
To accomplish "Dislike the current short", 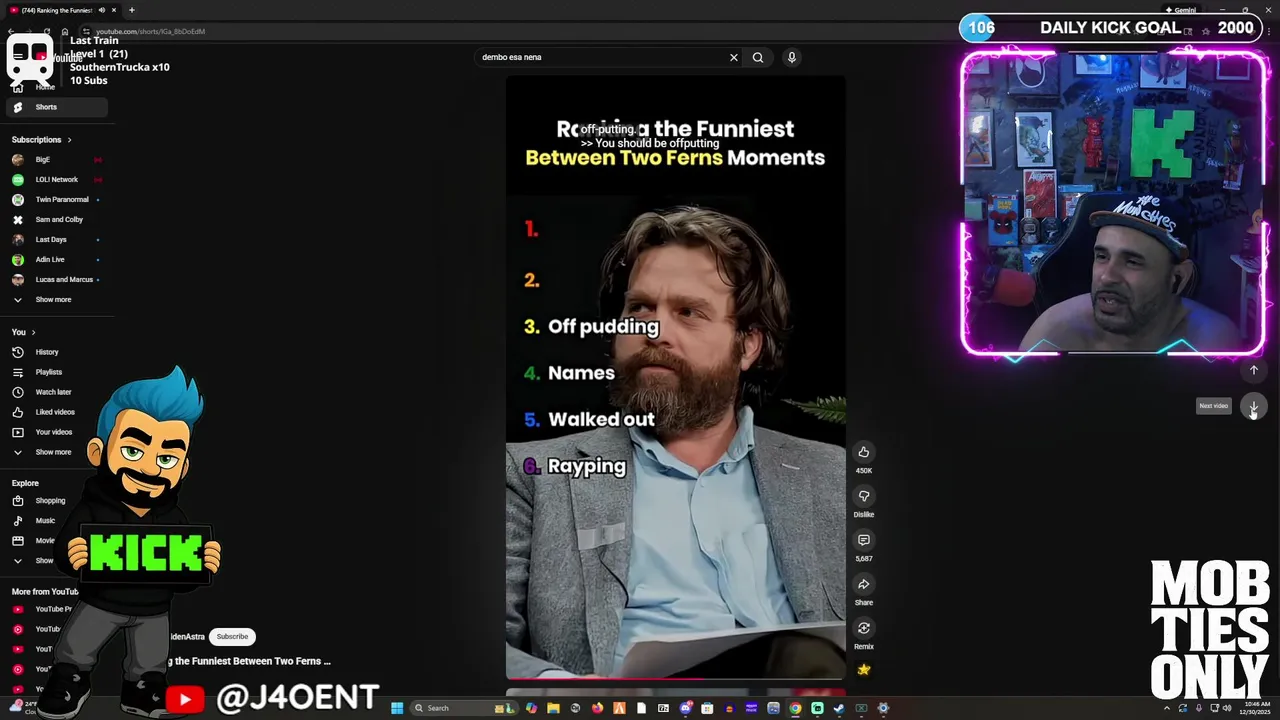I will click(864, 496).
